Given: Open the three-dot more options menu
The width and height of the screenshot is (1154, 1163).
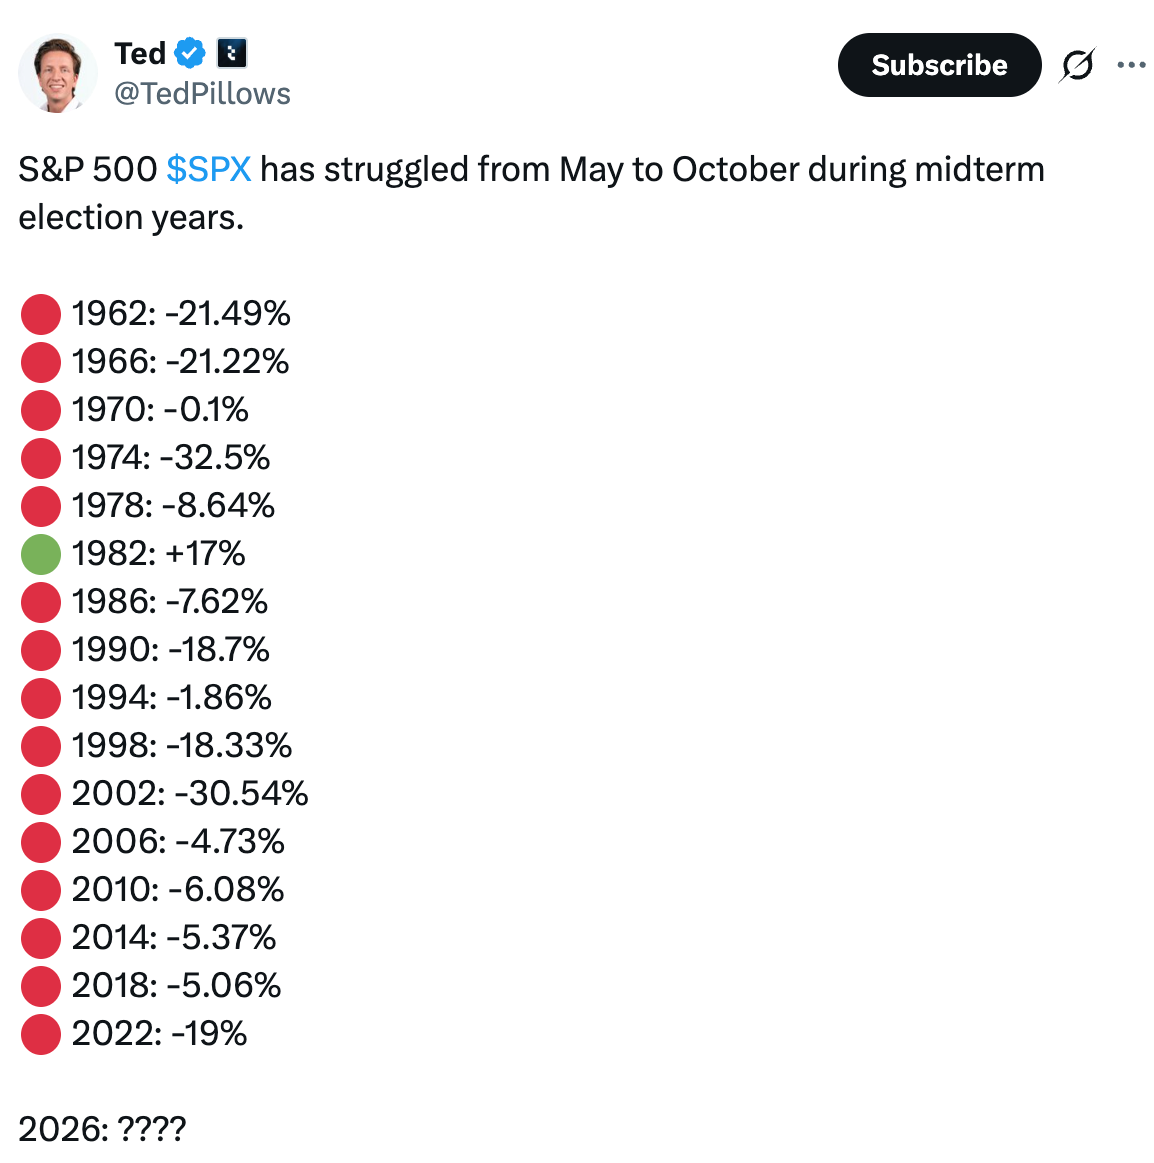Looking at the screenshot, I should pos(1131,65).
